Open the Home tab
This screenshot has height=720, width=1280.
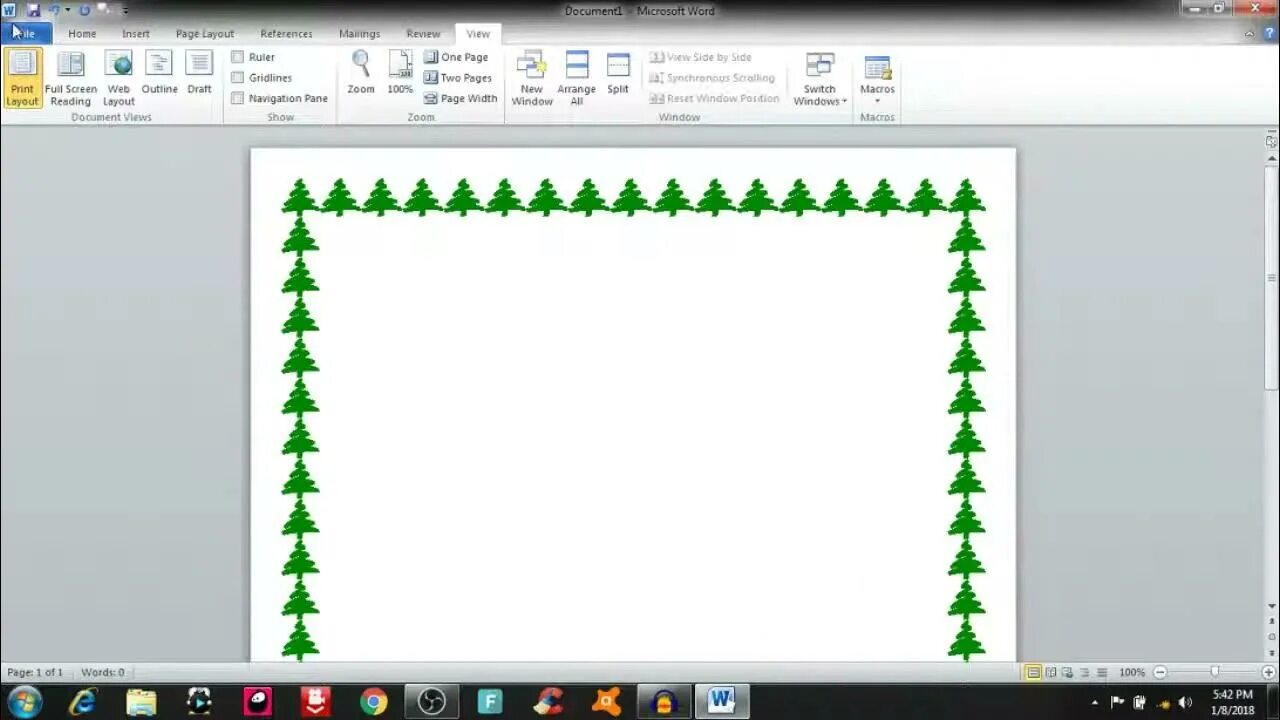[82, 34]
